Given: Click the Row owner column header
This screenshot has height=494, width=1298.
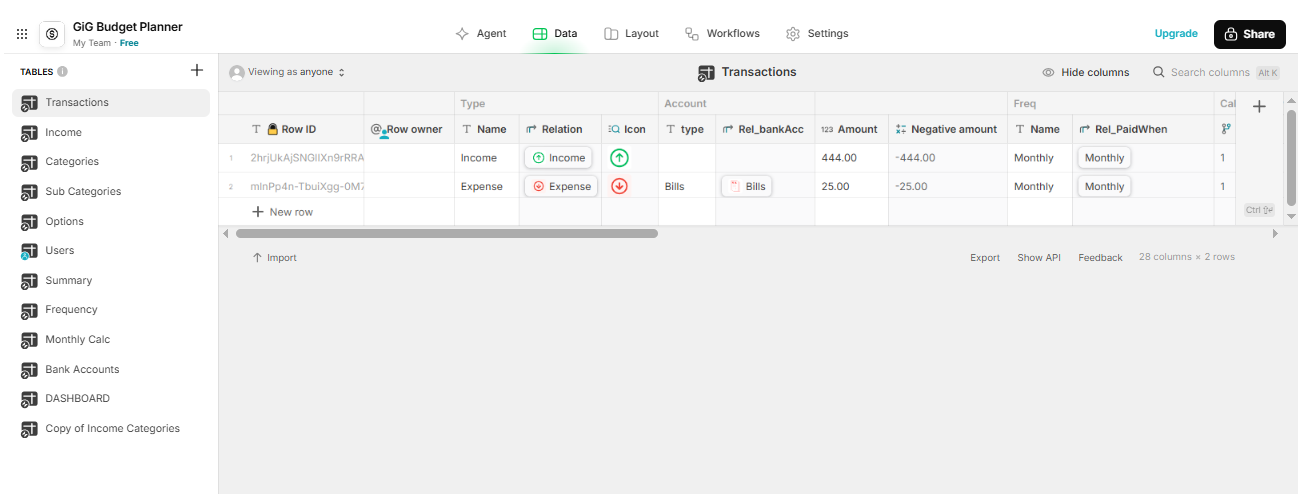Looking at the screenshot, I should tap(409, 129).
